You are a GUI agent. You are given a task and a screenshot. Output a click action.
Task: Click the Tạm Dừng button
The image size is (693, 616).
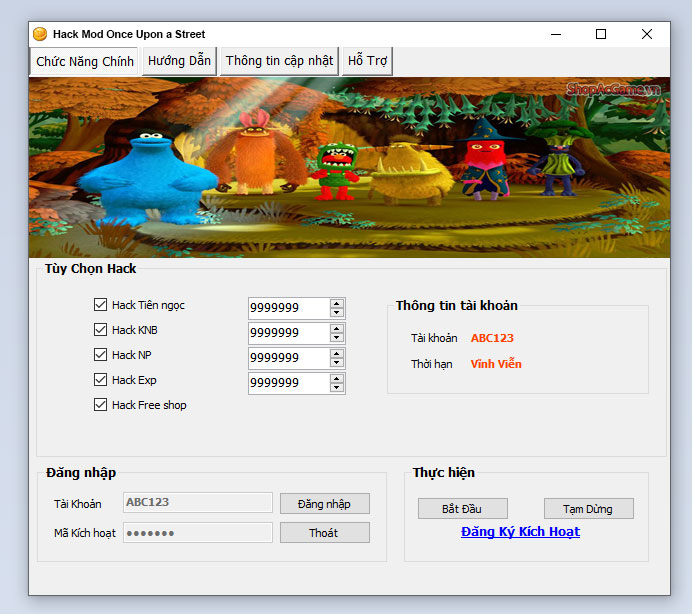click(588, 509)
